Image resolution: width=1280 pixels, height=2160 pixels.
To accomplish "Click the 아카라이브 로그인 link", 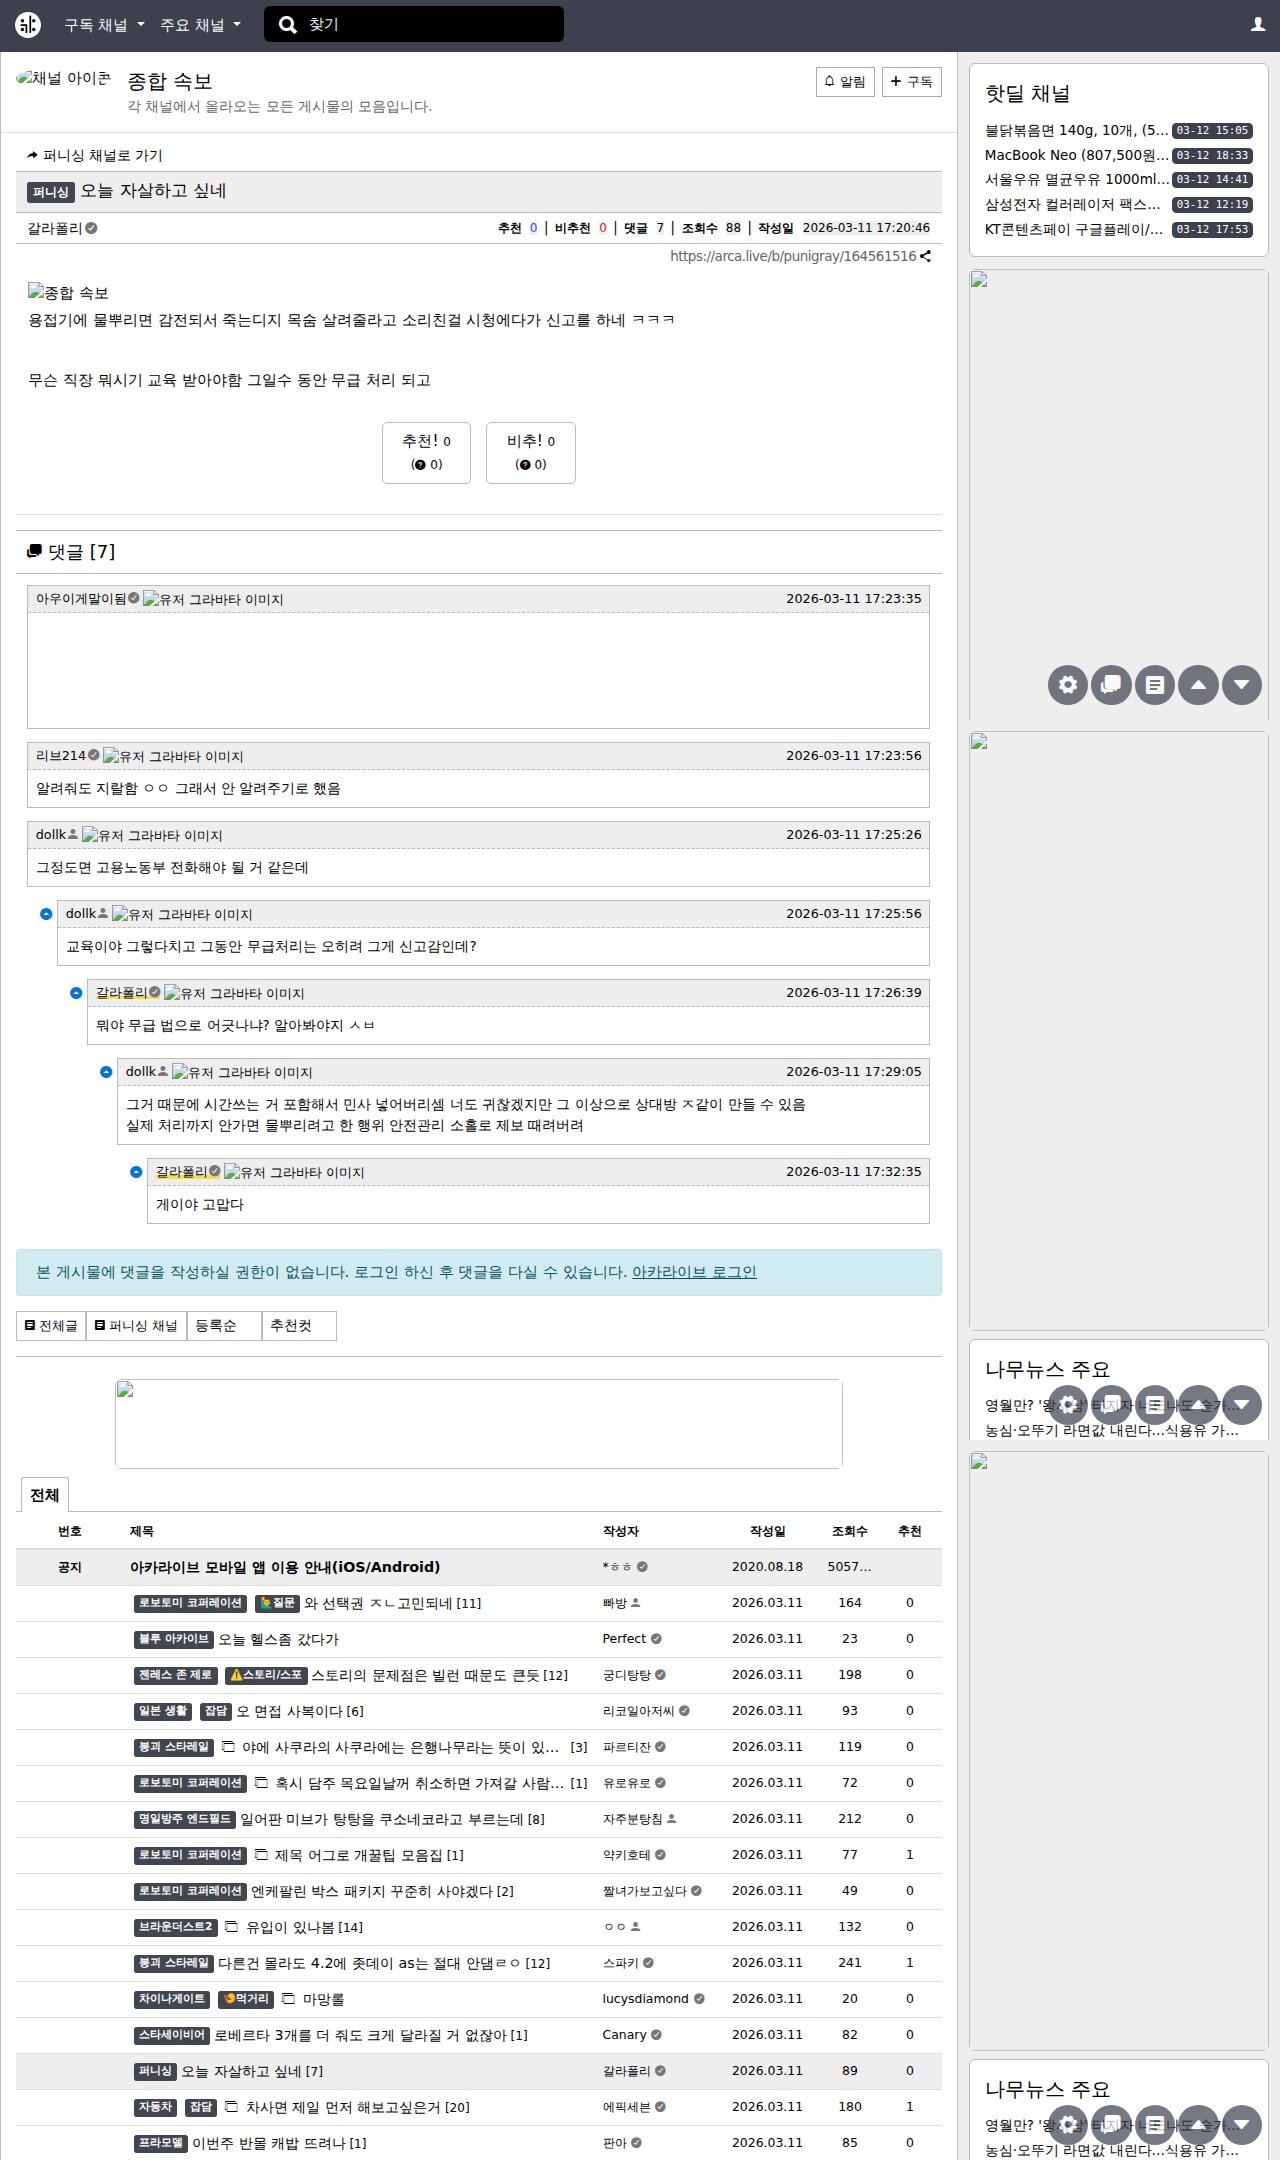I will click(x=694, y=1272).
